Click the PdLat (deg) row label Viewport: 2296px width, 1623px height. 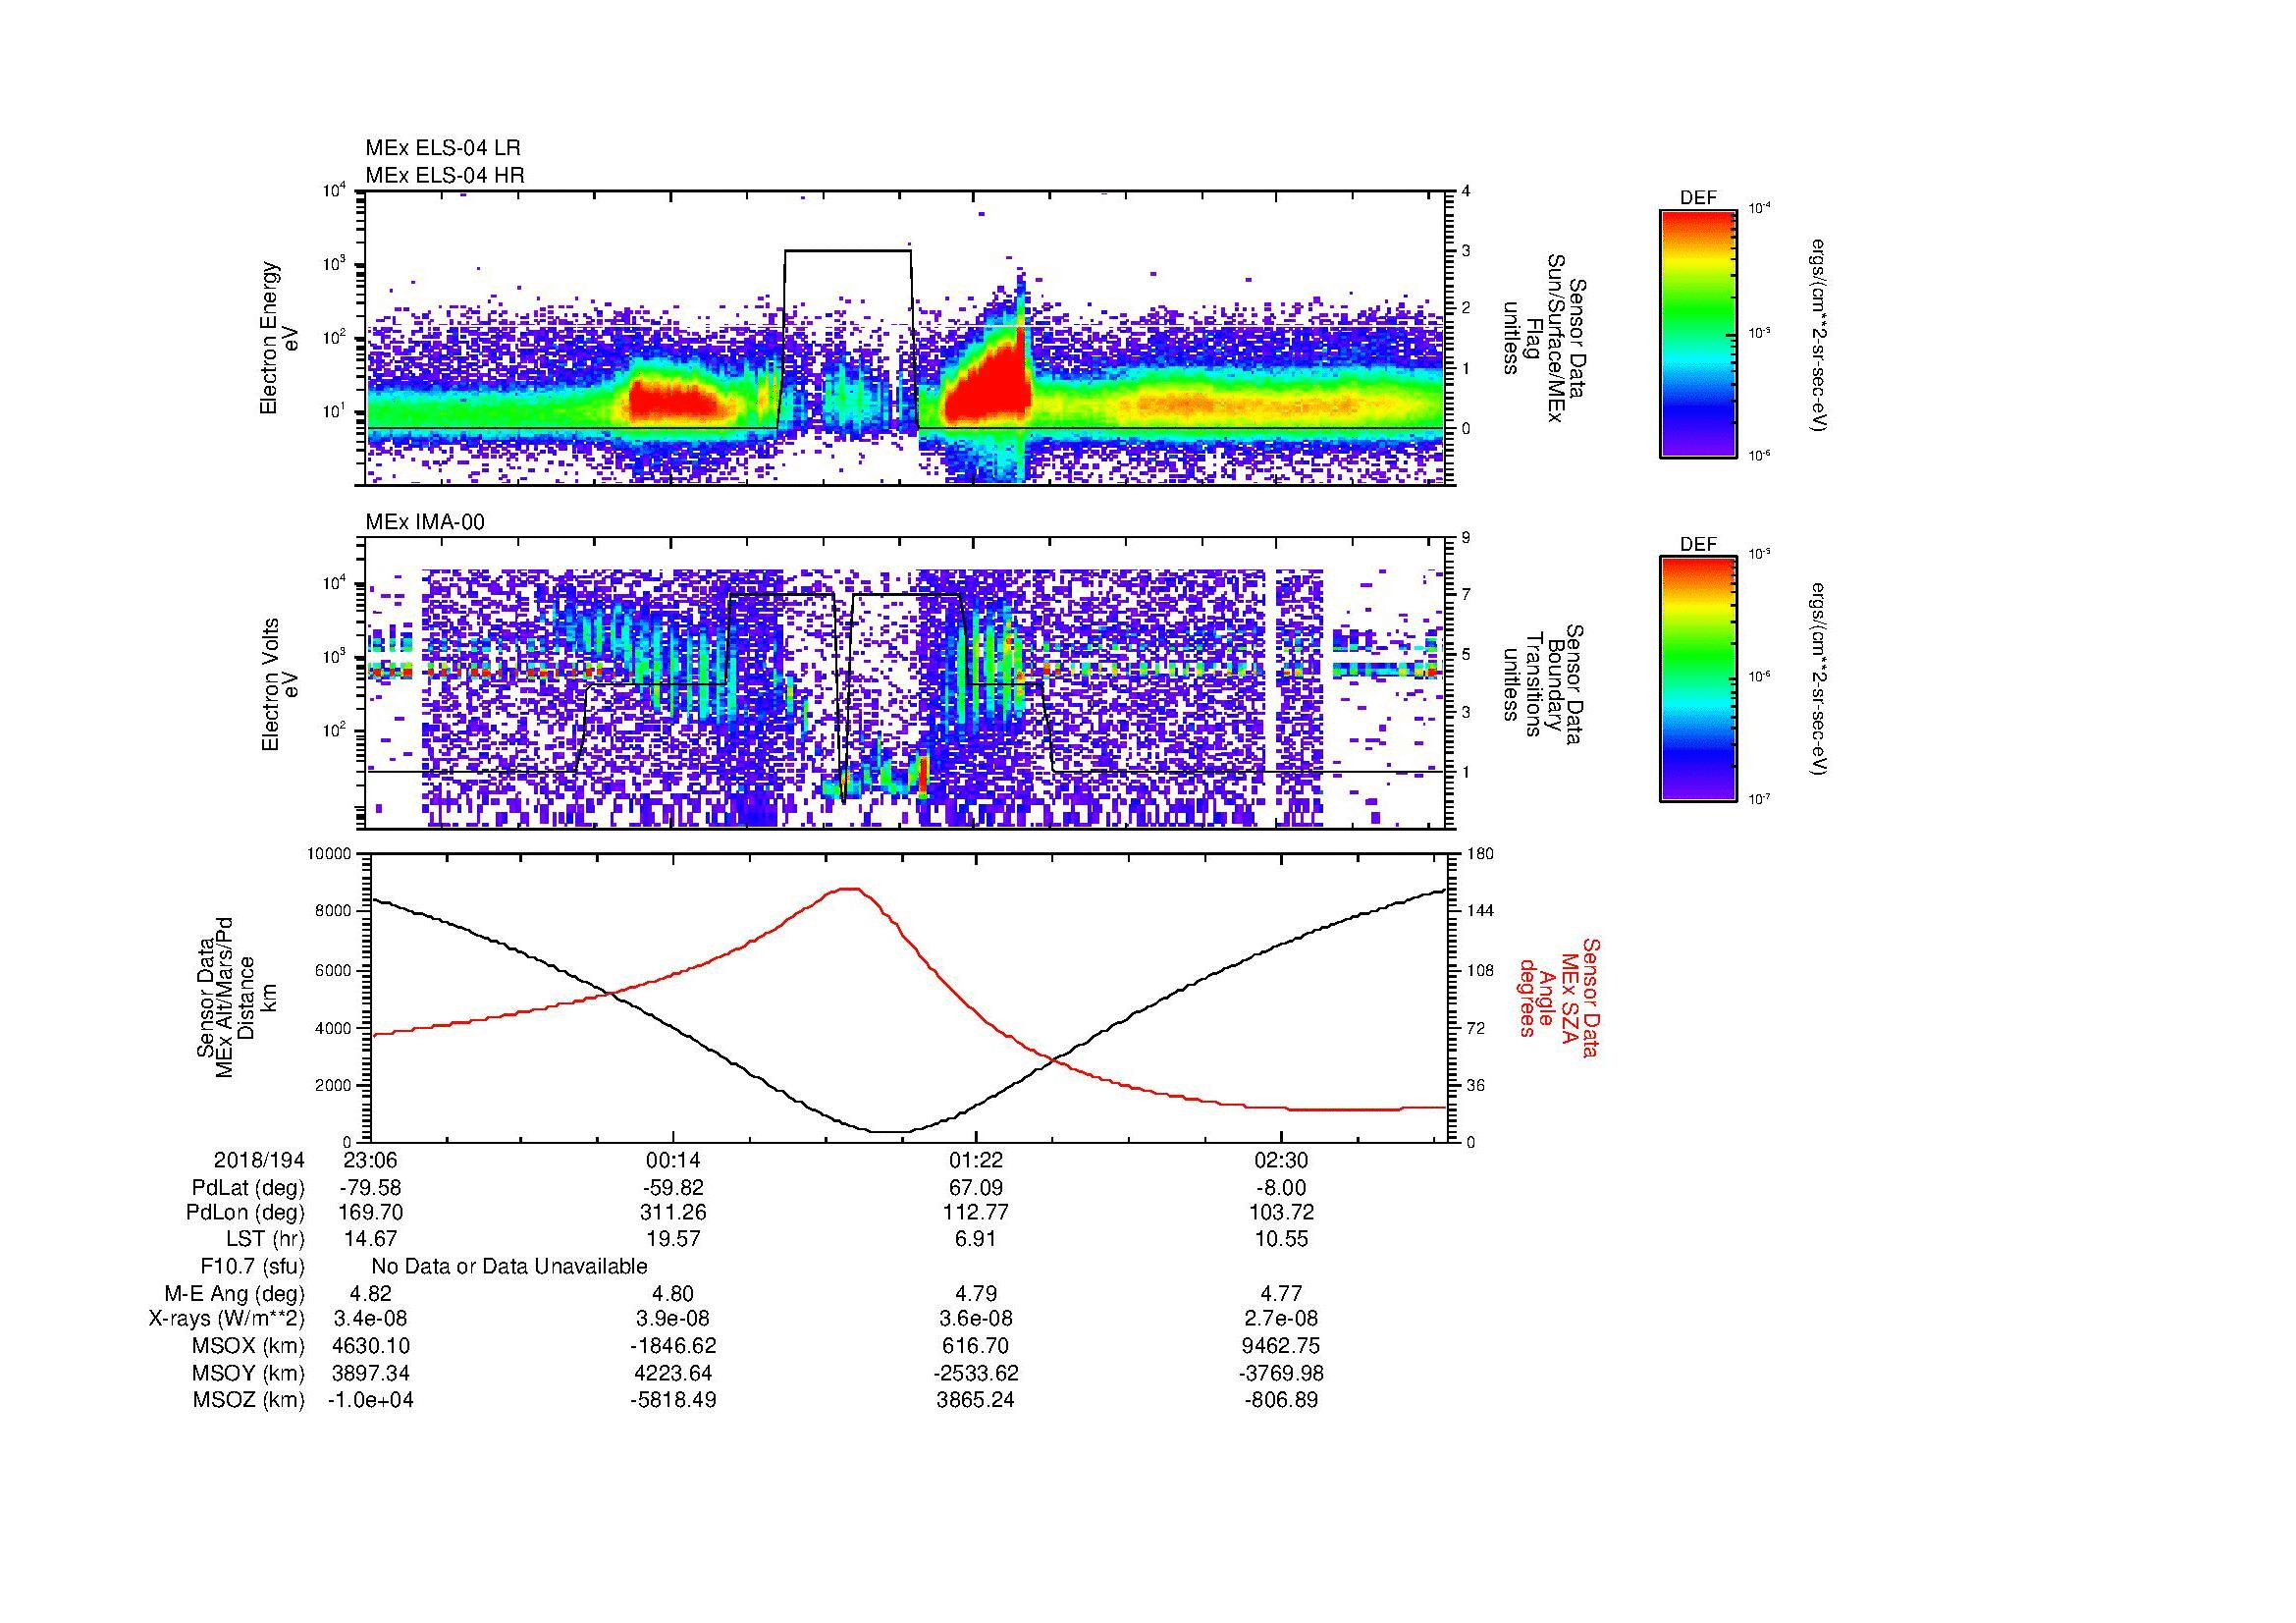coord(248,1188)
